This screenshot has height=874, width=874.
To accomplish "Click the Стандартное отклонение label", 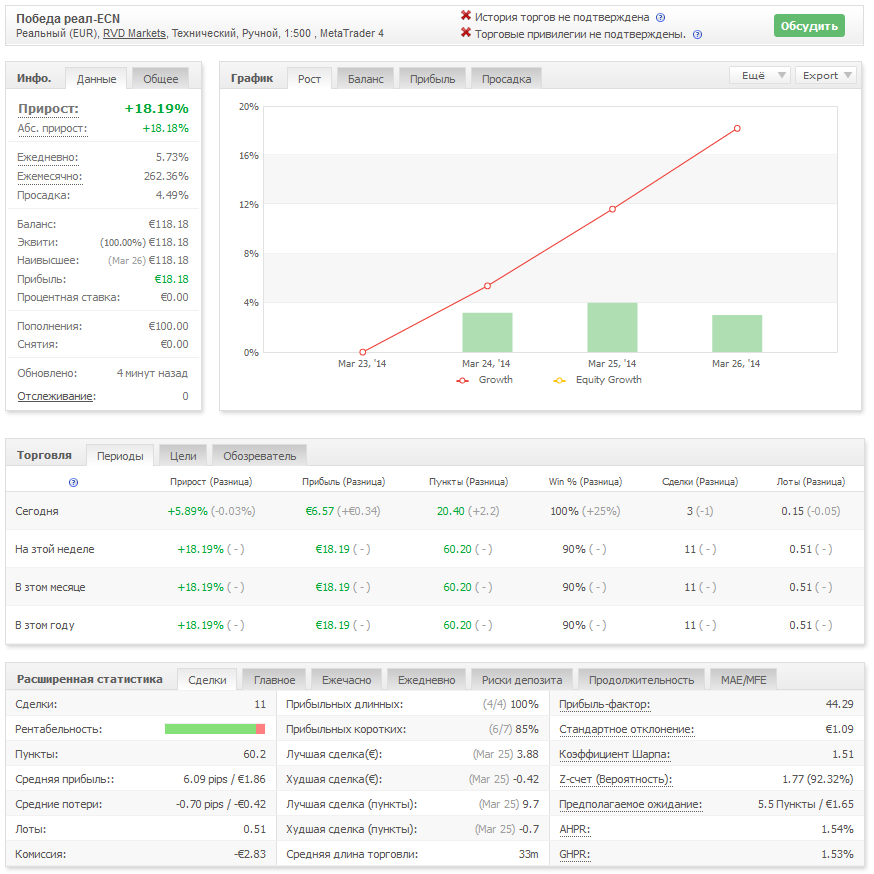I will [627, 730].
